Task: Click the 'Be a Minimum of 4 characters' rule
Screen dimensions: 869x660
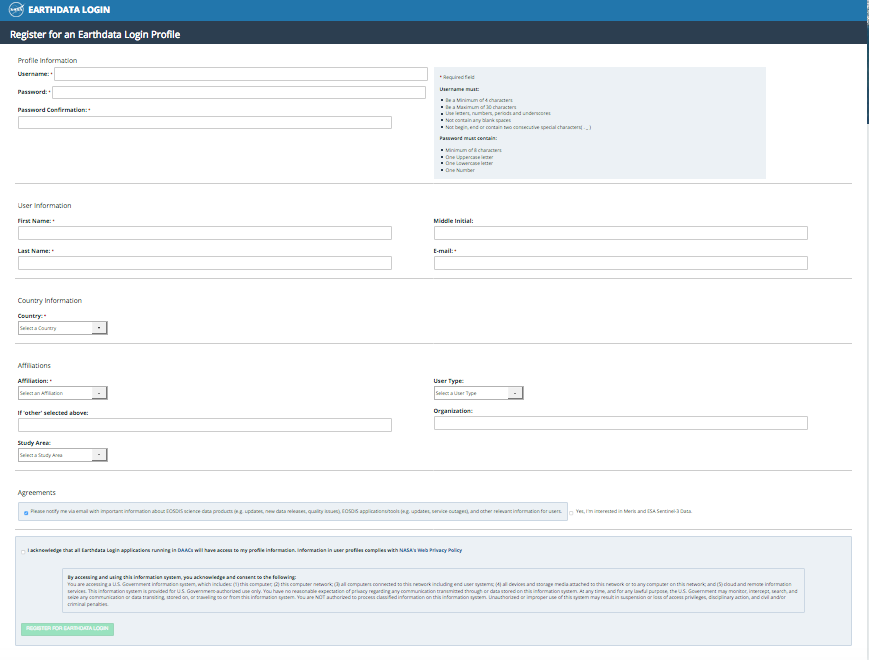Action: [x=479, y=100]
